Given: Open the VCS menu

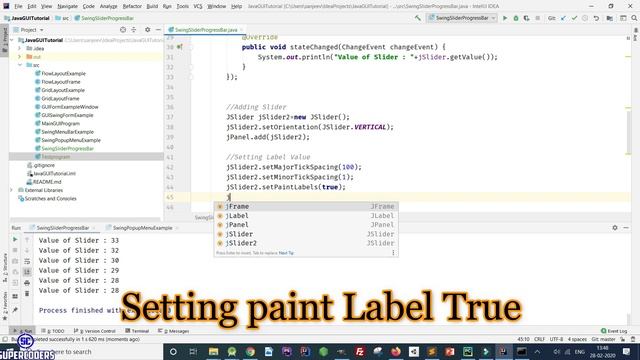Looking at the screenshot, I should pyautogui.click(x=198, y=6).
